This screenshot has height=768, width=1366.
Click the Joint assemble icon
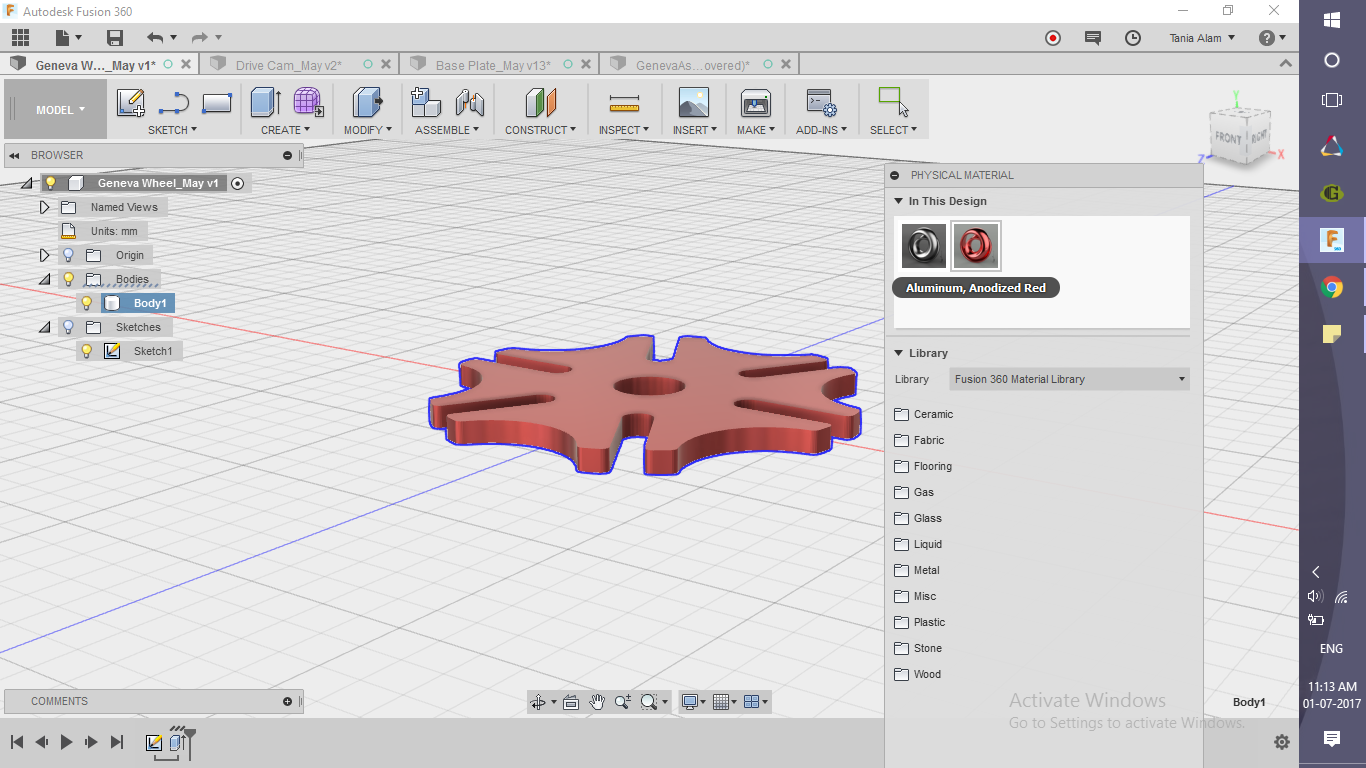pos(469,102)
